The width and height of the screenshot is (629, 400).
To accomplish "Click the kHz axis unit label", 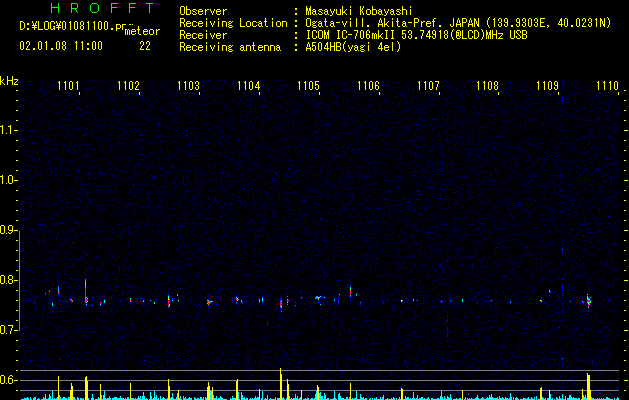I will (x=9, y=81).
